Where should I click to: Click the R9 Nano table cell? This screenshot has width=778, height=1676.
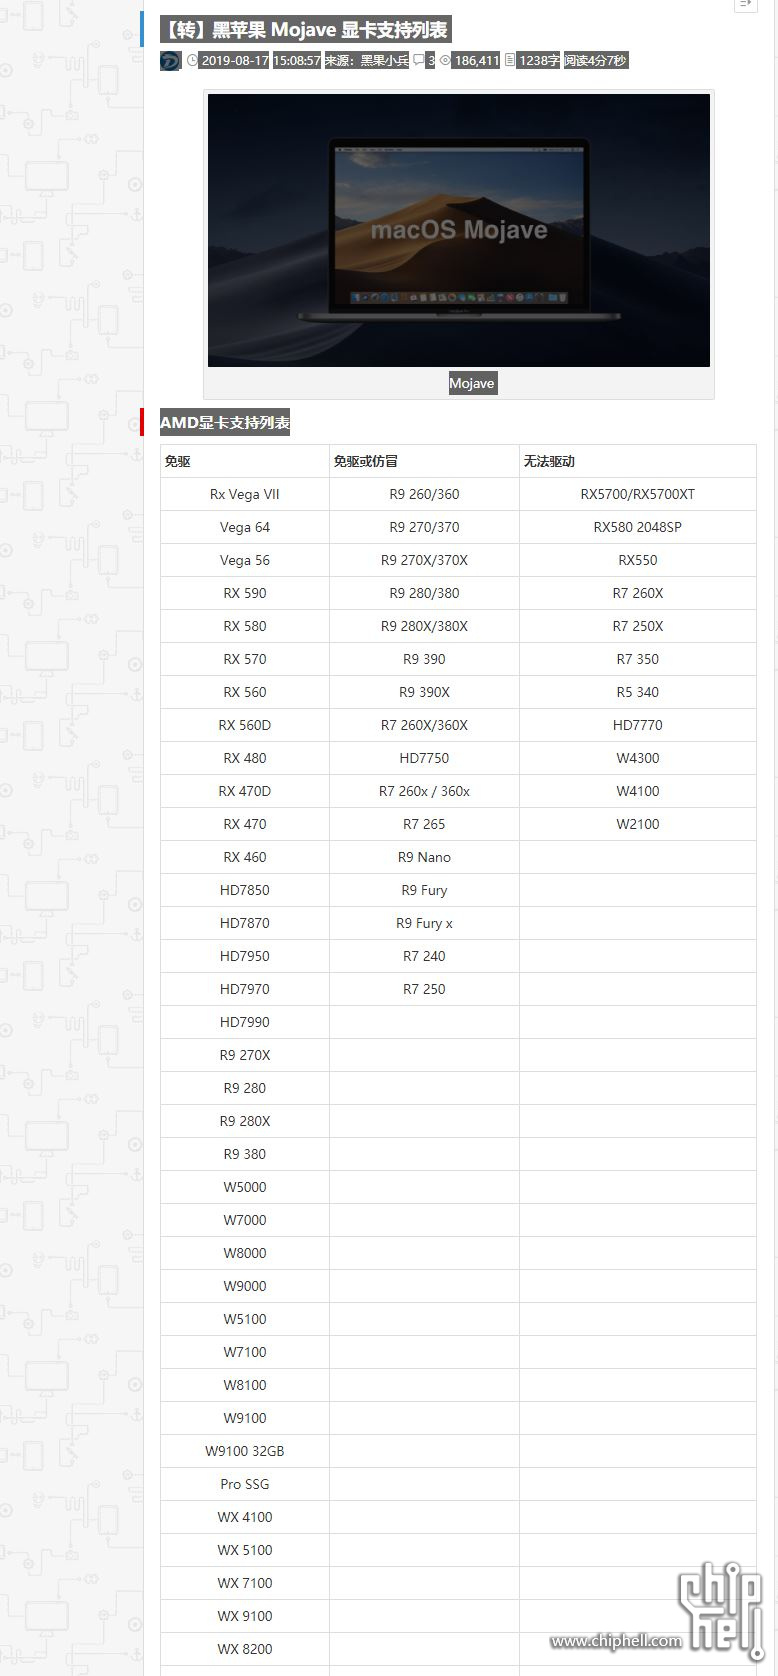click(424, 857)
